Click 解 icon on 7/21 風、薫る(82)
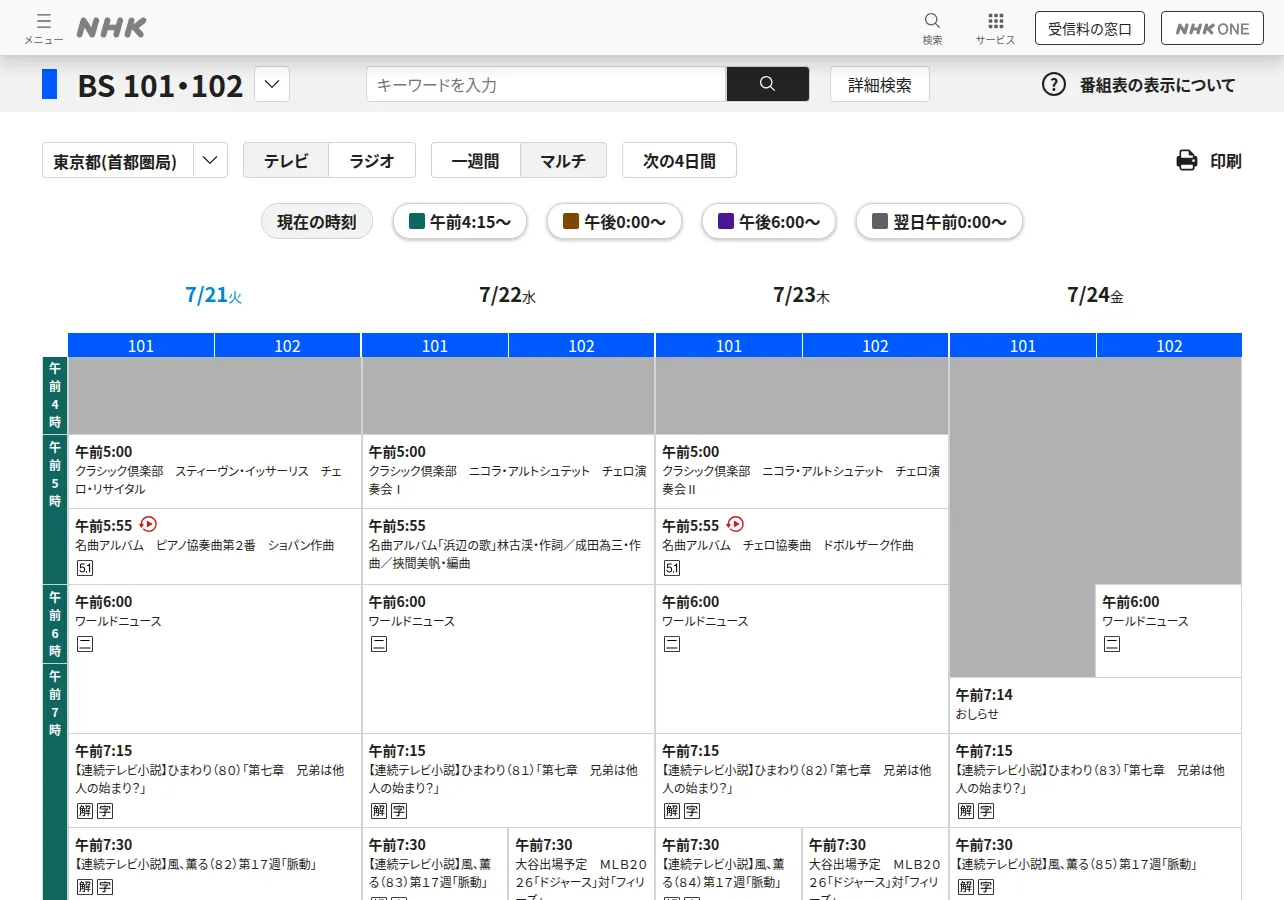1284x900 pixels. [x=85, y=887]
